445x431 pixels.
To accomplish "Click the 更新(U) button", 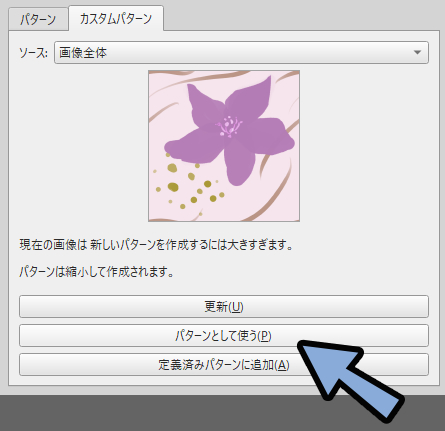I will tap(224, 306).
